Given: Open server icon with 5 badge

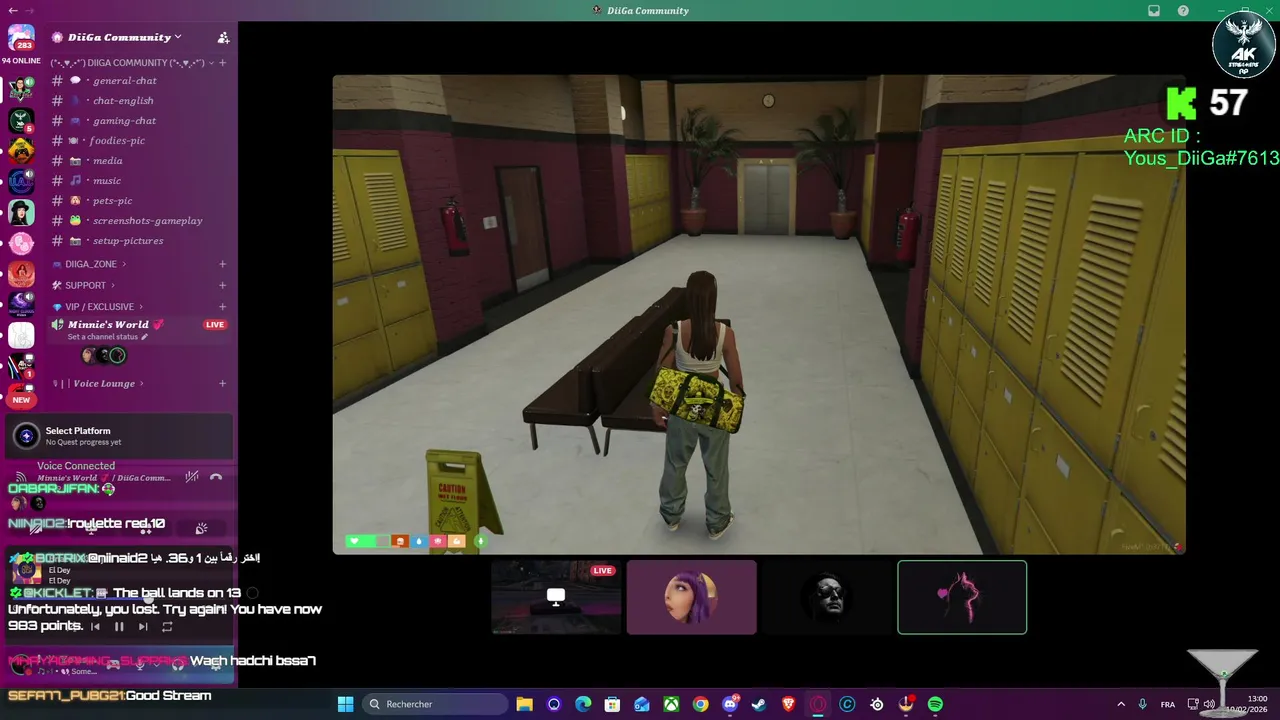Looking at the screenshot, I should pos(21,121).
